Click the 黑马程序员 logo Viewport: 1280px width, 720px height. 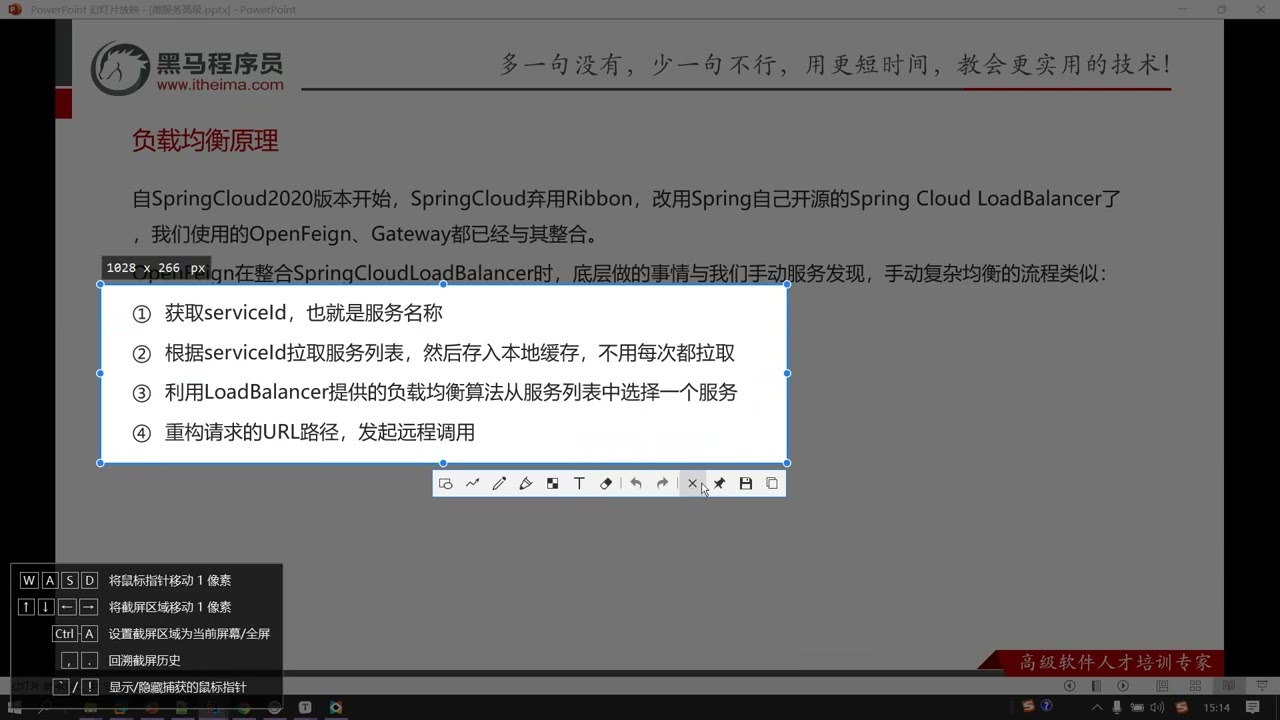click(x=188, y=68)
